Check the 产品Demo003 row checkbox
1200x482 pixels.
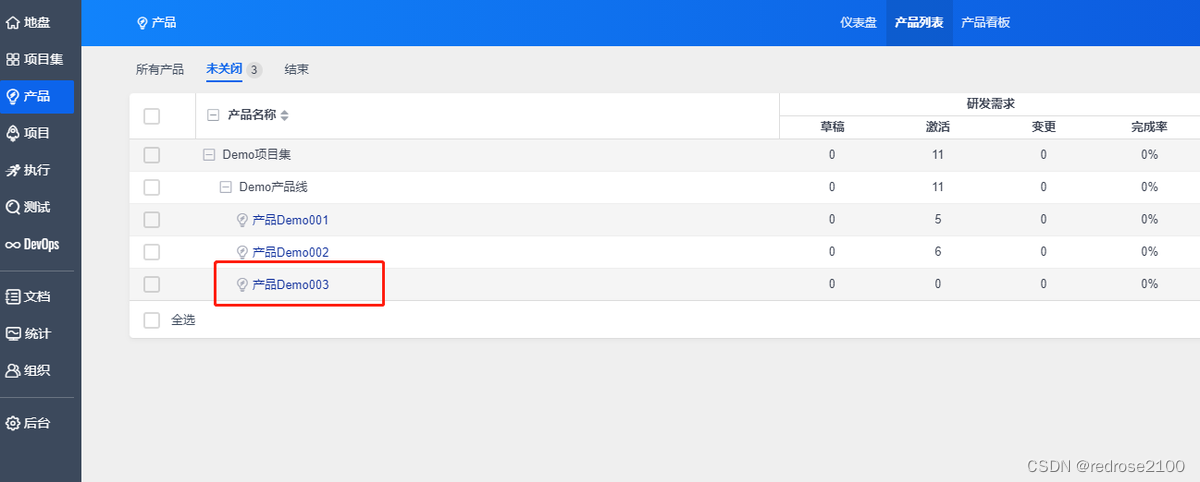tap(152, 285)
